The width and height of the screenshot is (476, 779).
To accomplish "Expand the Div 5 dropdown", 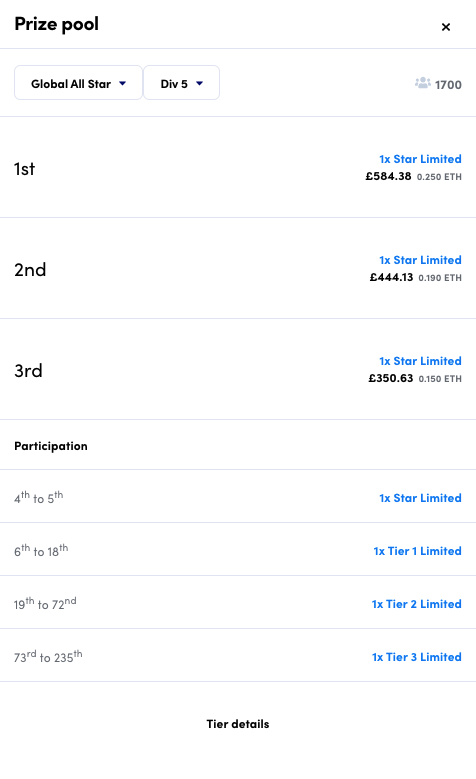I will [x=181, y=82].
